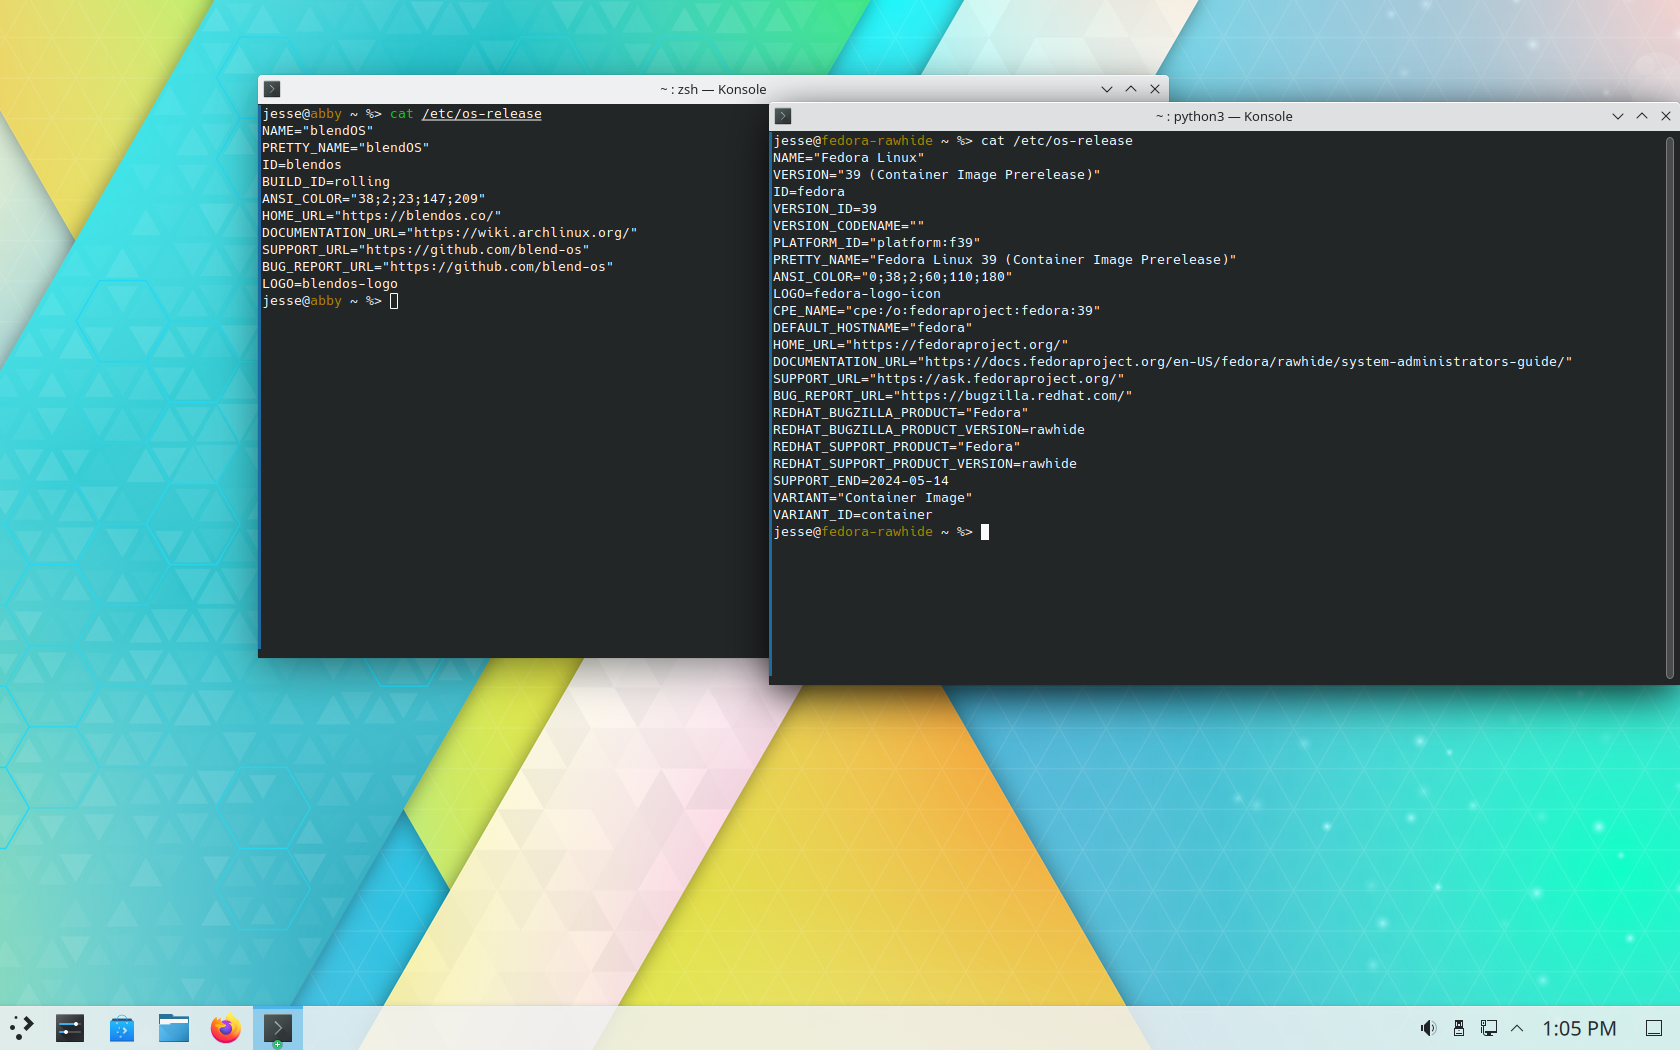Click the zsh Konsole title bar text
This screenshot has width=1680, height=1050.
(x=713, y=89)
